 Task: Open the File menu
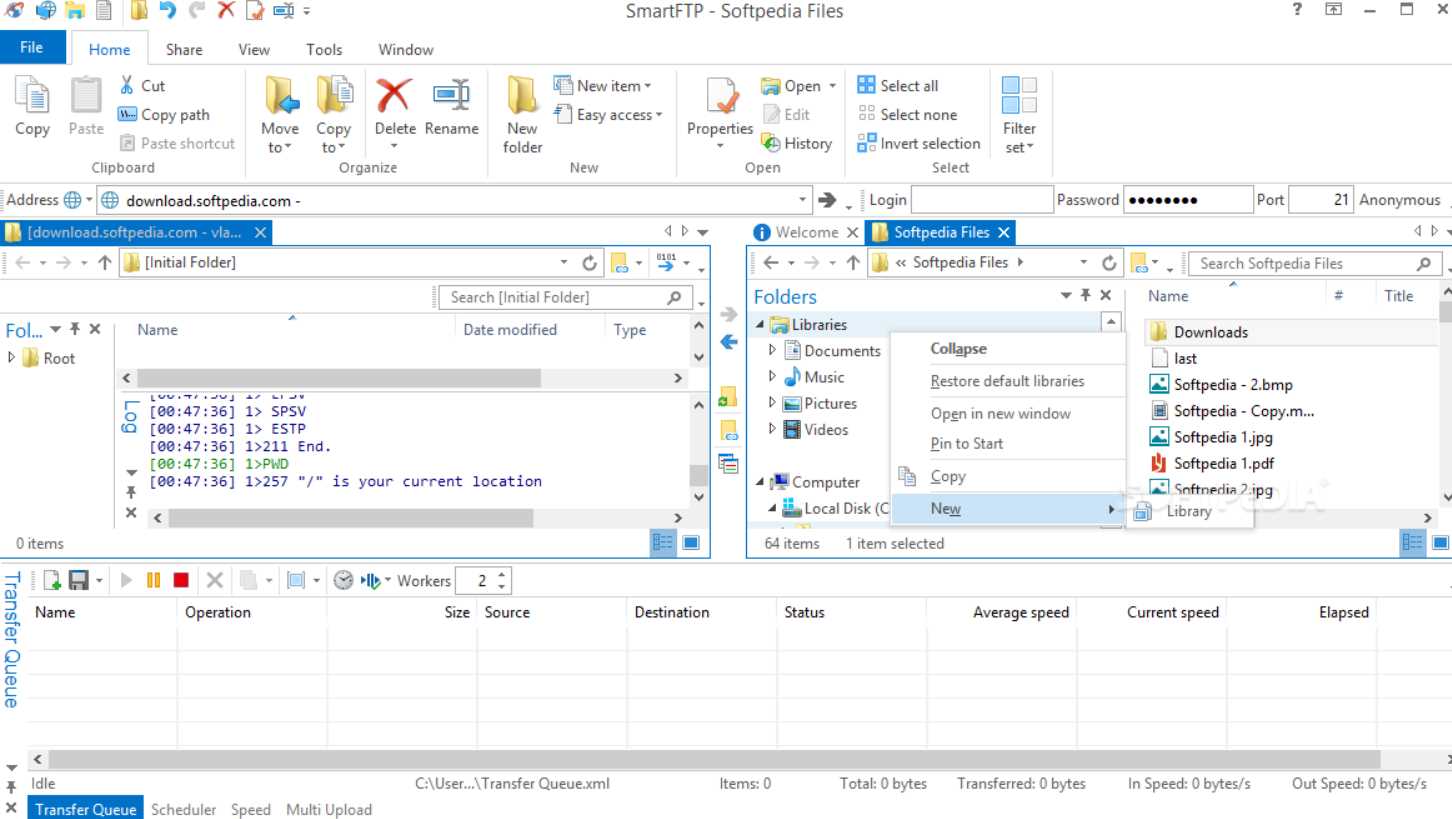[x=32, y=47]
